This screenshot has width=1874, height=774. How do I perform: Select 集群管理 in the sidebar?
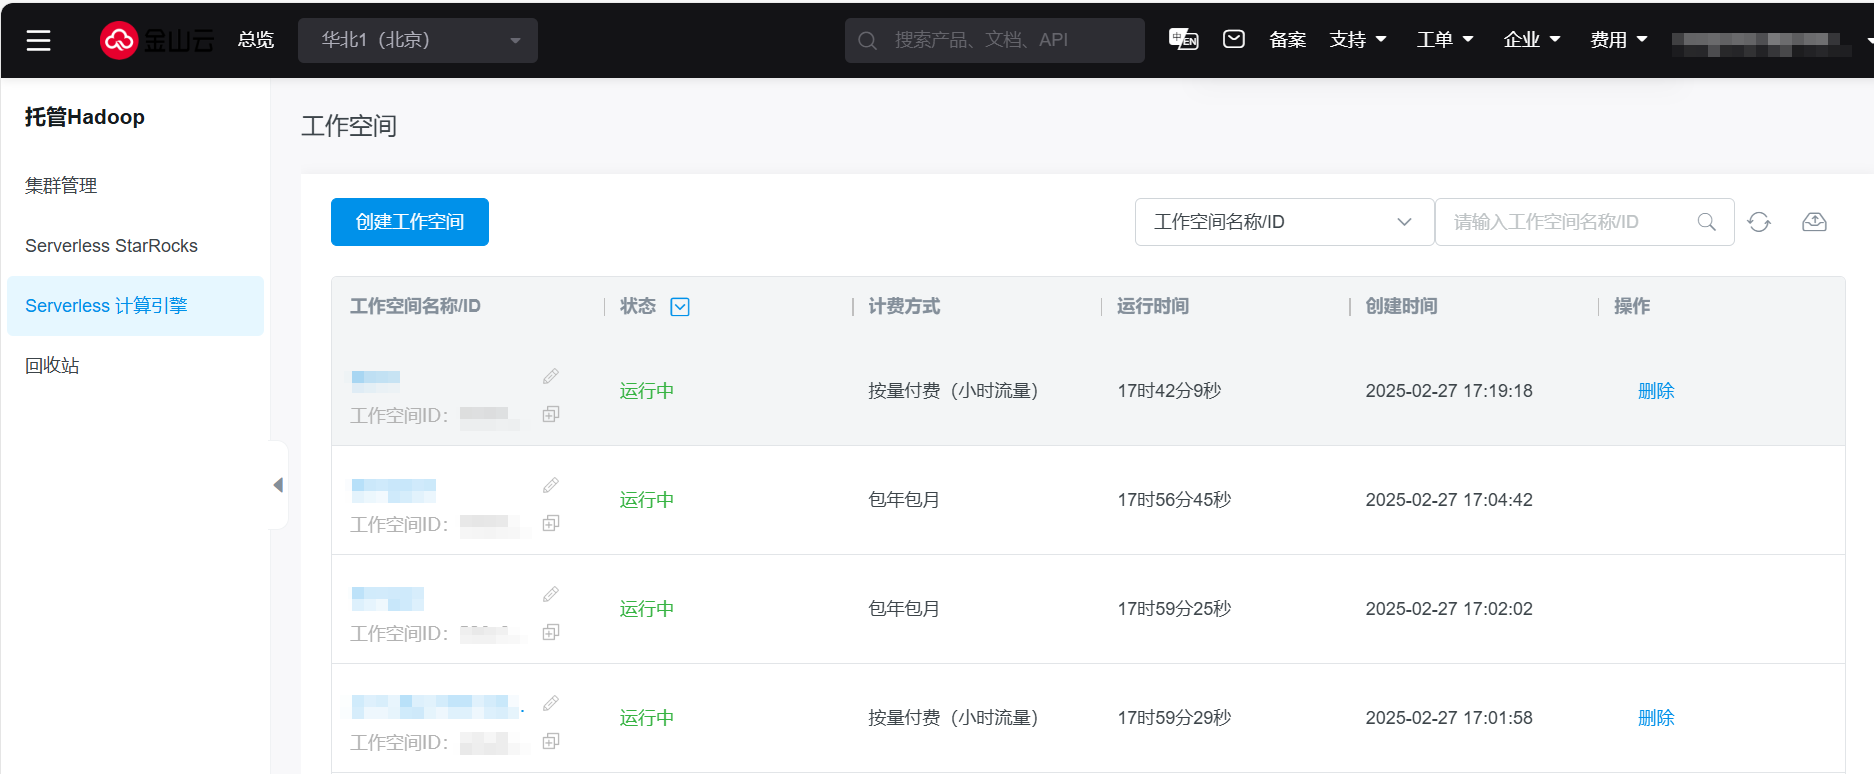pos(61,186)
